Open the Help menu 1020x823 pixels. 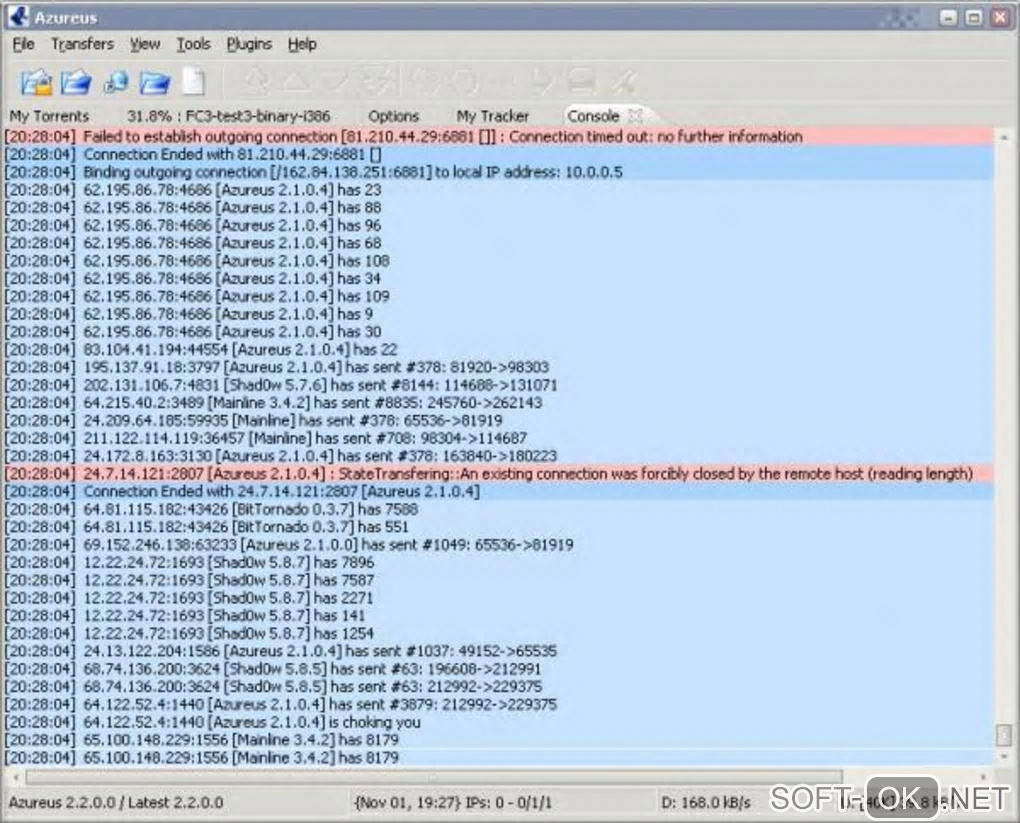[x=302, y=44]
